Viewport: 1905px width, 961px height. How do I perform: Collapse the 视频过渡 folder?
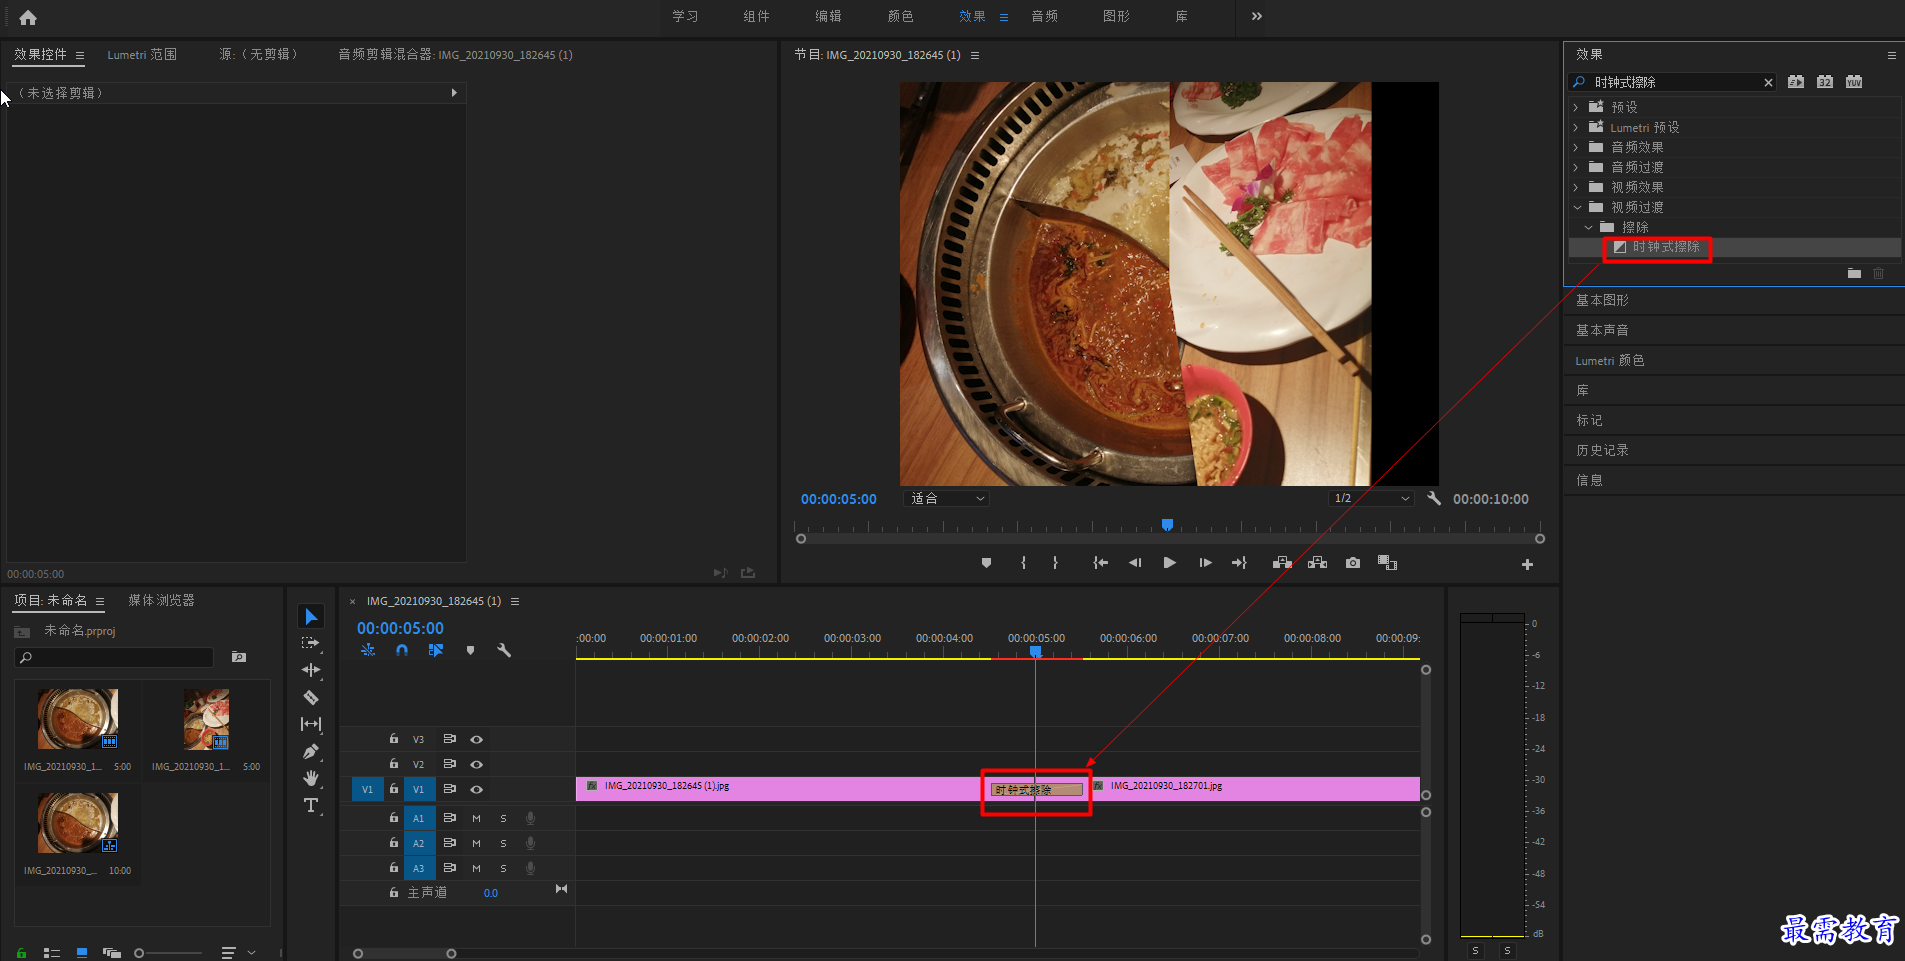pos(1577,207)
